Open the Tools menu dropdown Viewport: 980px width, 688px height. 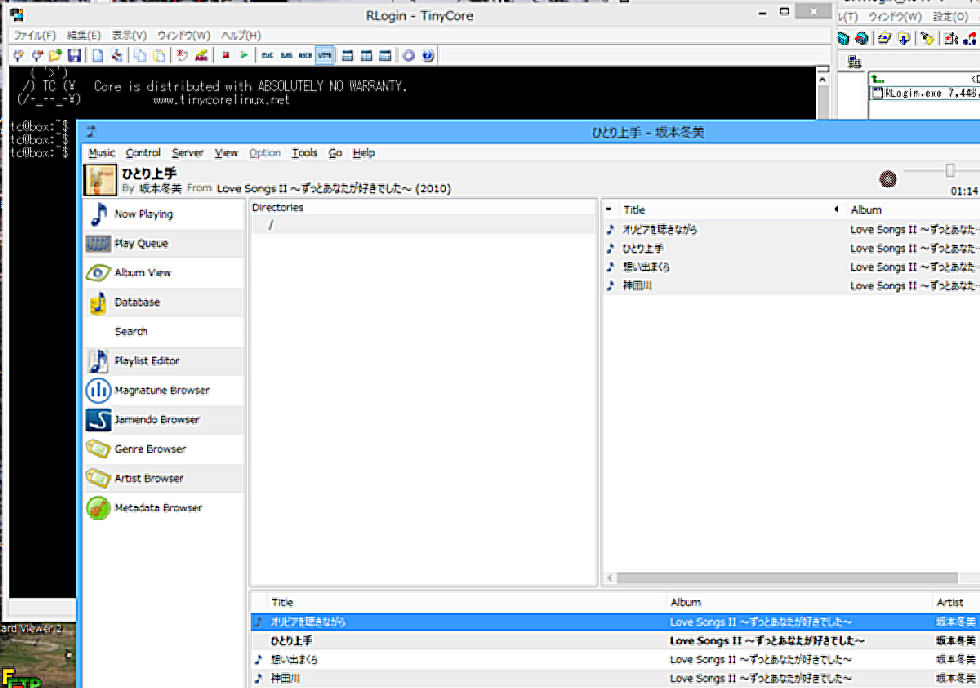click(304, 153)
